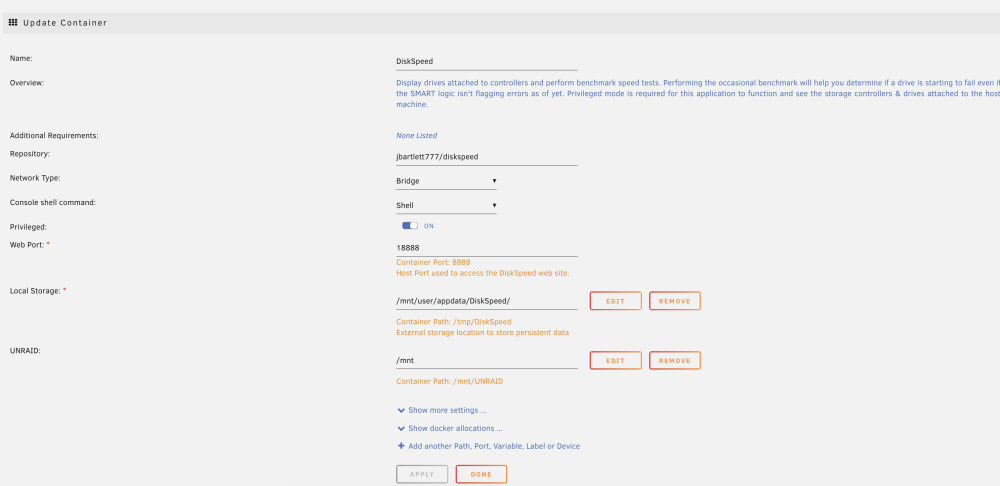The image size is (1000, 486).
Task: Click the Privileged label
Action: coord(29,227)
